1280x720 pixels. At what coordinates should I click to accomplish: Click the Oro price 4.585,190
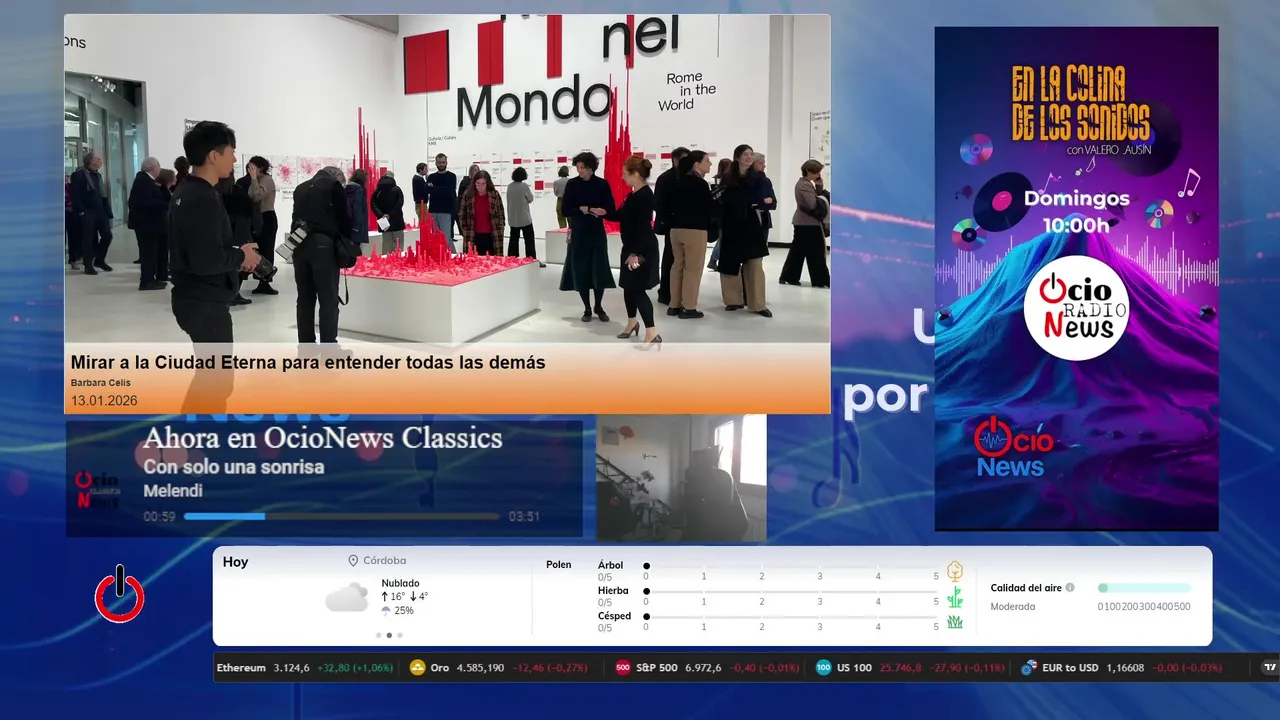[480, 667]
